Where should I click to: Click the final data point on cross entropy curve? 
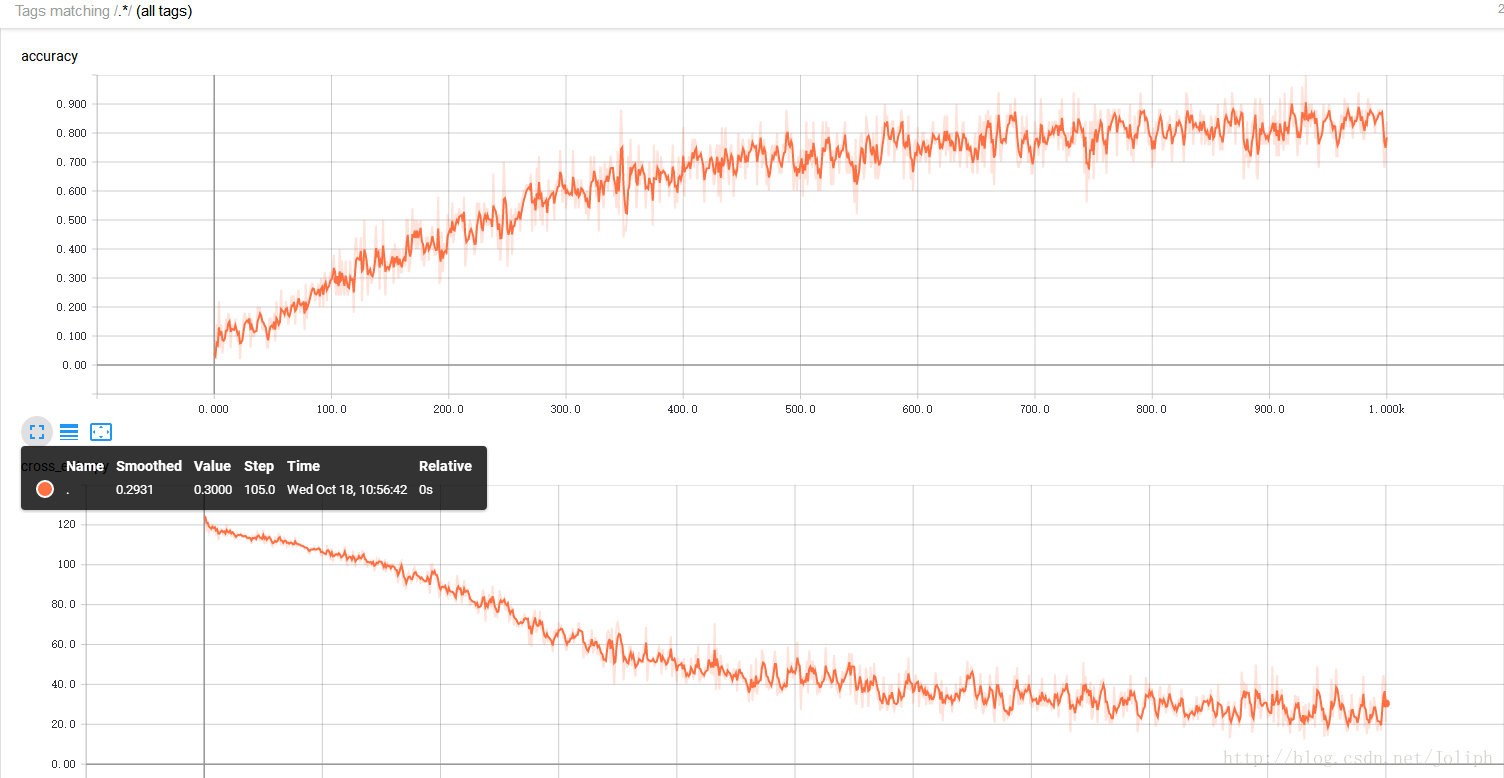tap(1385, 703)
